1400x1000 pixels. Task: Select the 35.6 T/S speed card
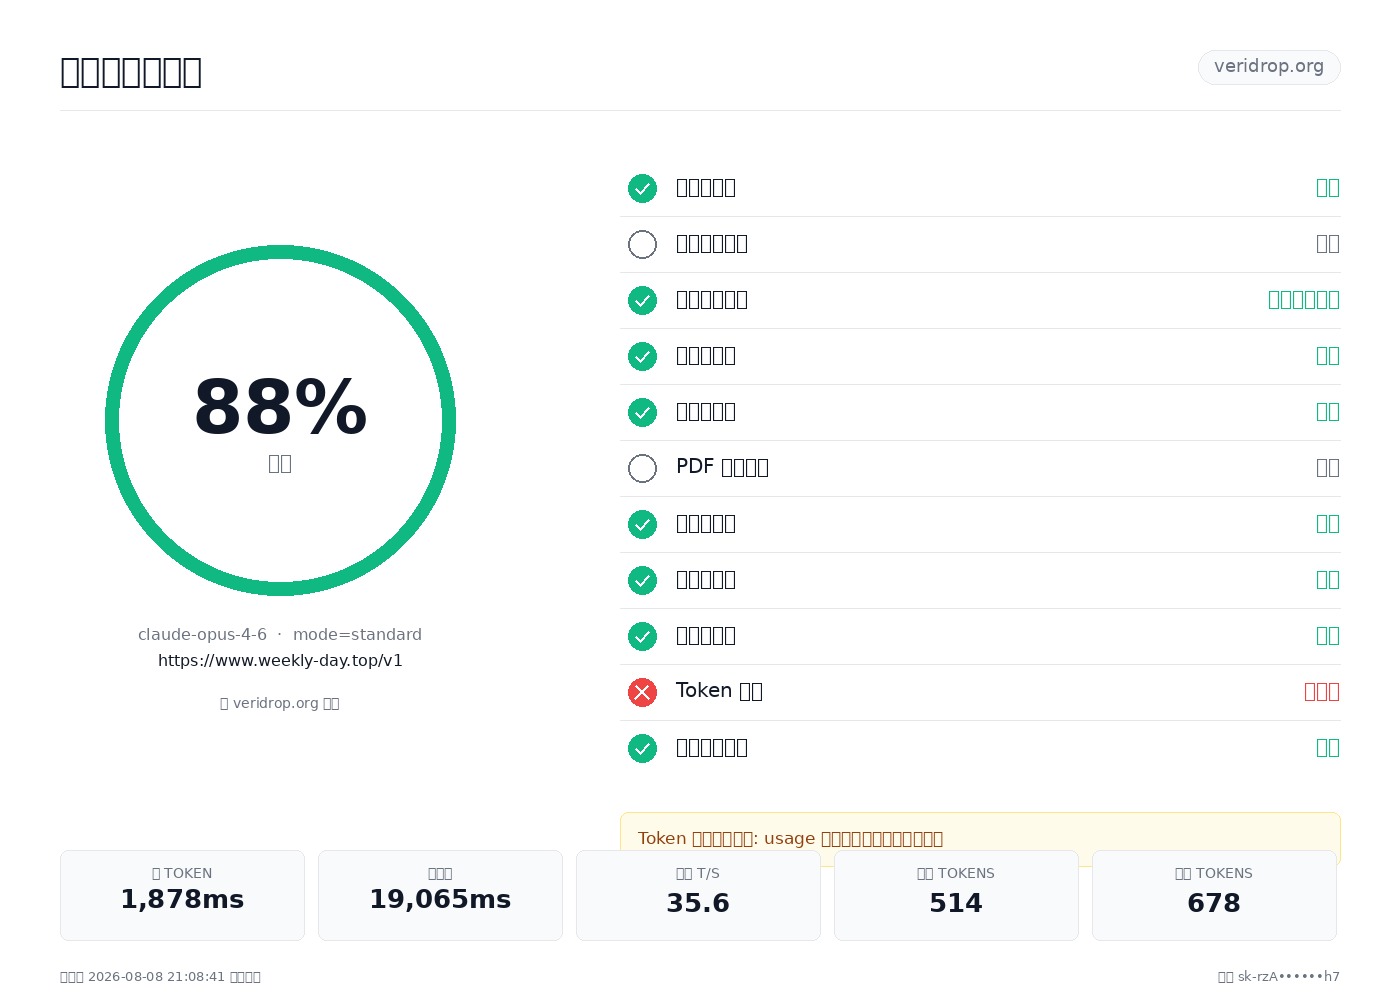coord(698,895)
